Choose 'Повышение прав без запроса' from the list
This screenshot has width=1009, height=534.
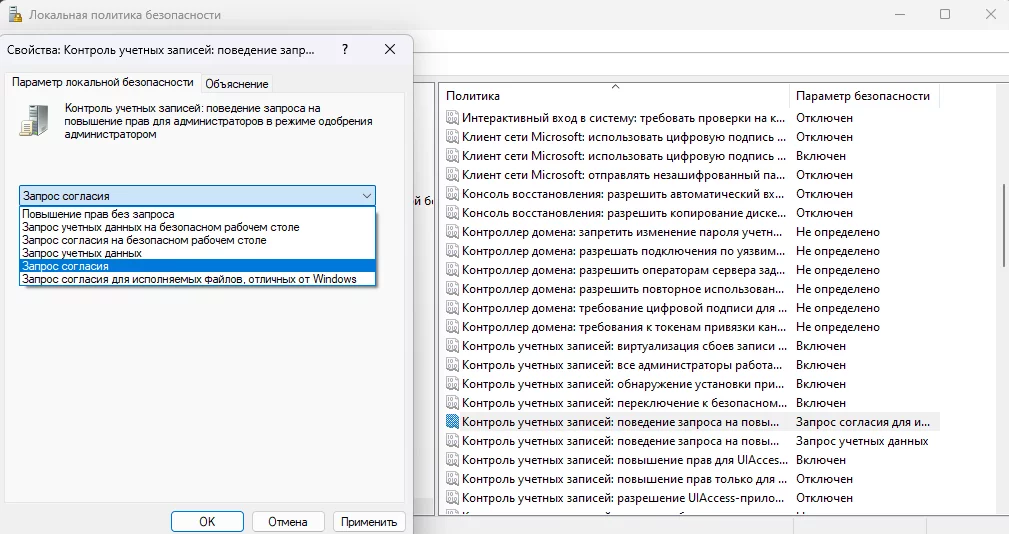(x=98, y=214)
